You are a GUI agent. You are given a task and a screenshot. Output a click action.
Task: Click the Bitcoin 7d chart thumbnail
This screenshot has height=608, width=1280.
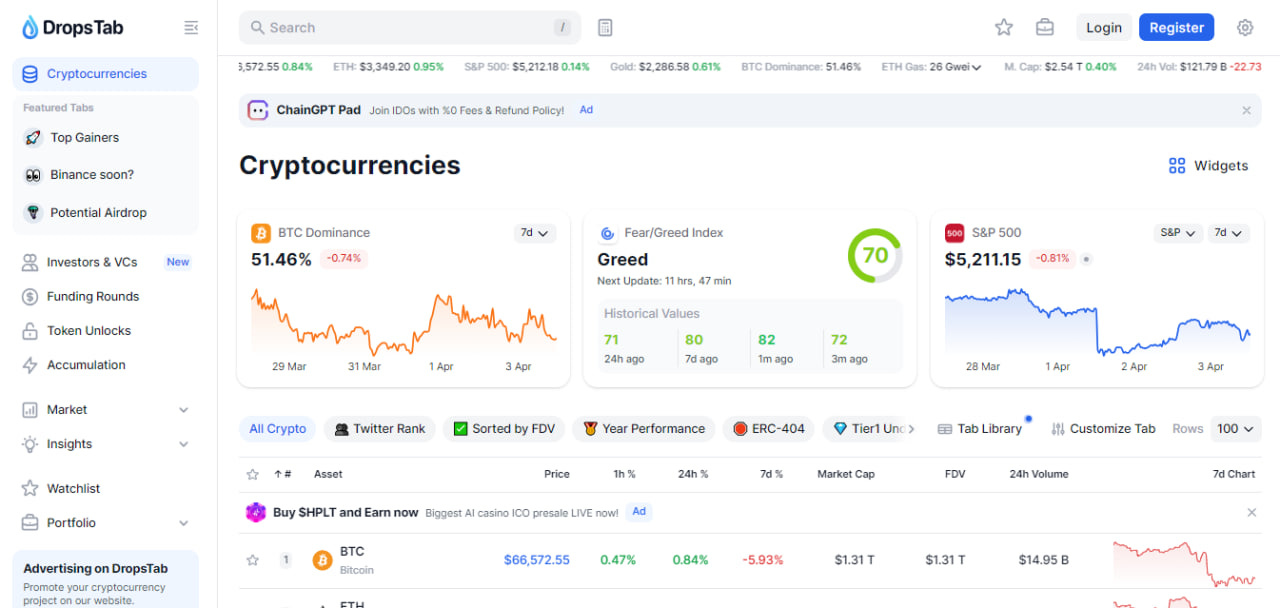[x=1184, y=563]
